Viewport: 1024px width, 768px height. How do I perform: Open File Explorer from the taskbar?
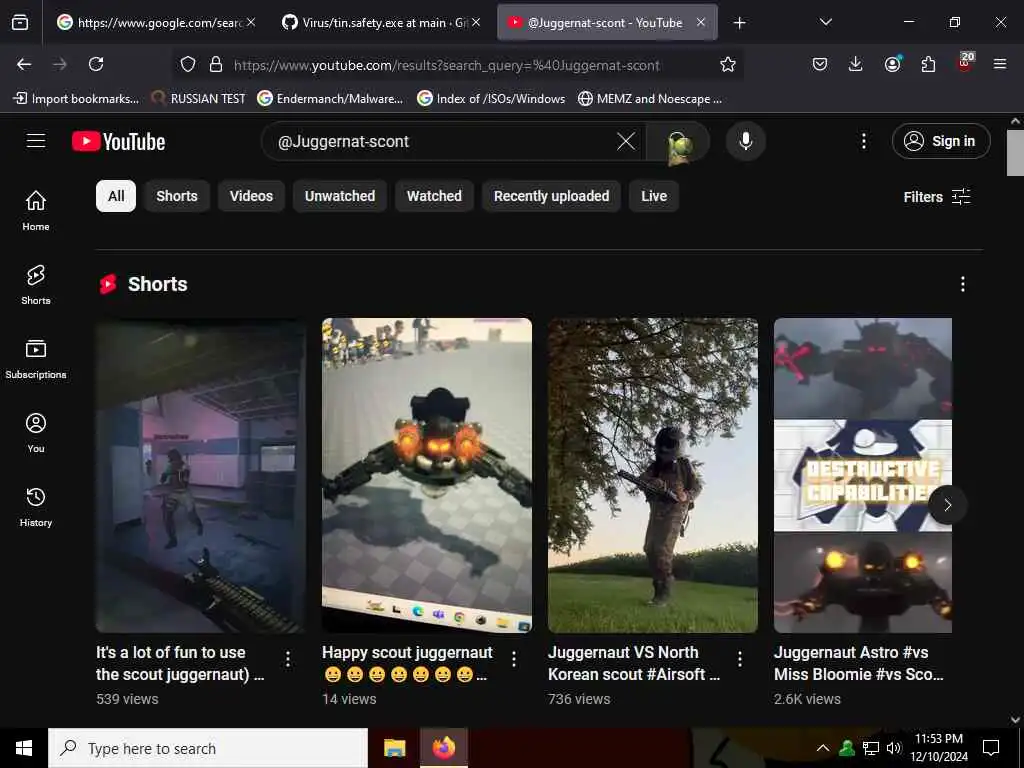click(394, 748)
